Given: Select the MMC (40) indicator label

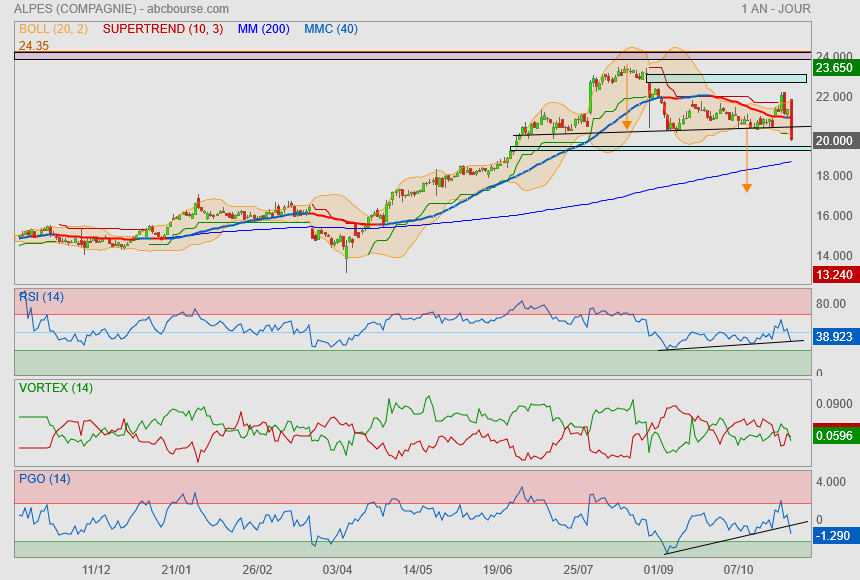Looking at the screenshot, I should coord(331,29).
